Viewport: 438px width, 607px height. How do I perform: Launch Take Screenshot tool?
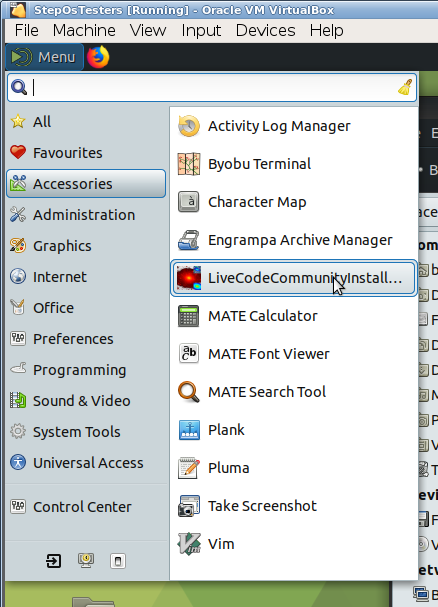click(294, 506)
